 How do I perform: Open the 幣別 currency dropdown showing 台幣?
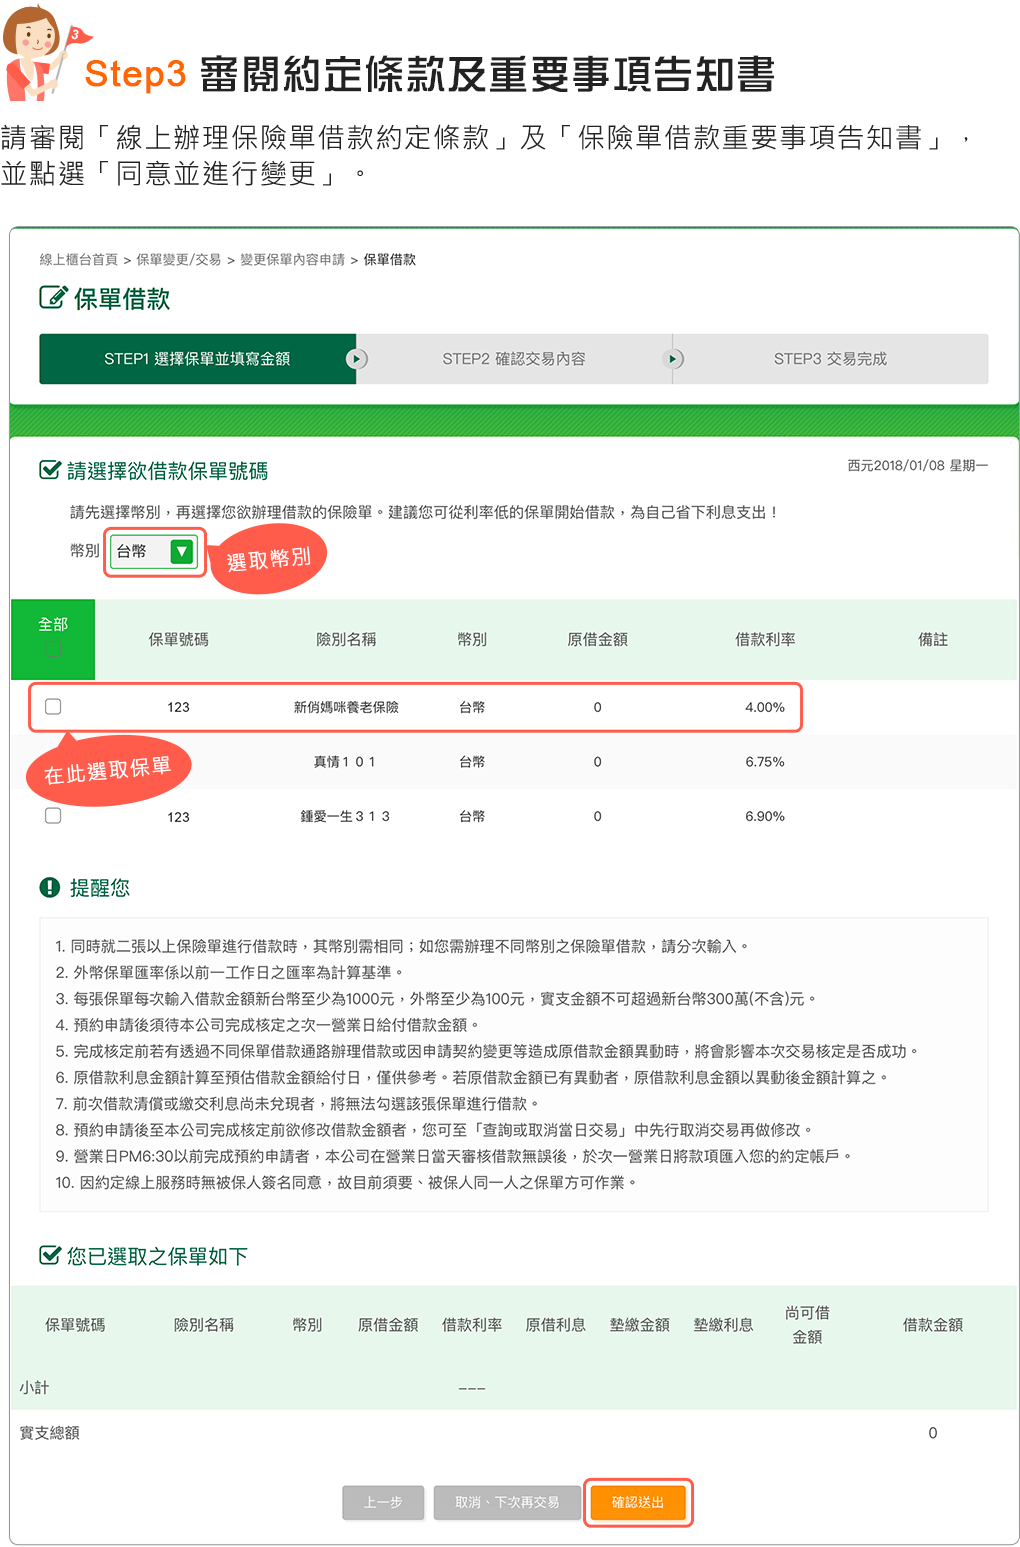[x=154, y=551]
